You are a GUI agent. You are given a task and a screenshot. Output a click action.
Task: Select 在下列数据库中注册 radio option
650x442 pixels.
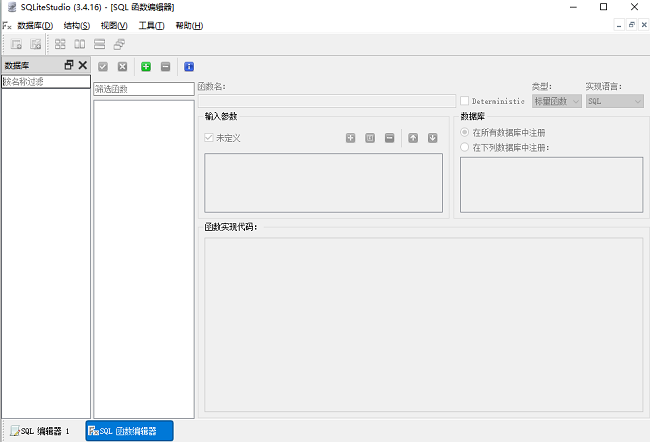tap(465, 147)
